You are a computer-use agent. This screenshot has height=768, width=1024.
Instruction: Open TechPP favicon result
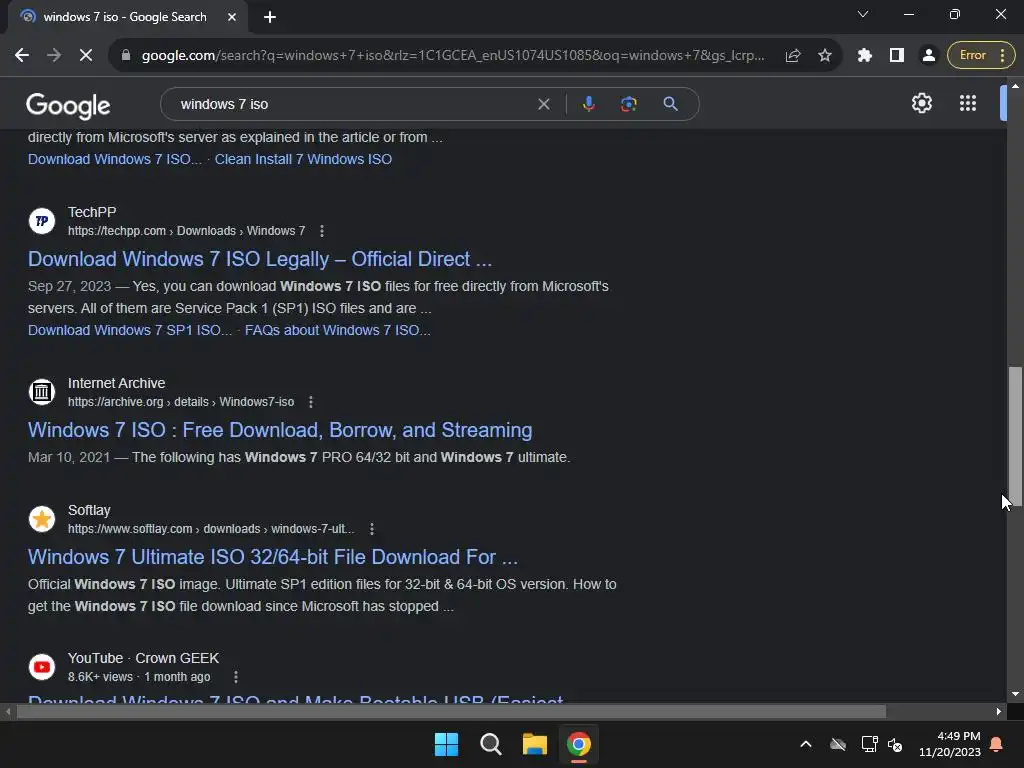pos(42,221)
